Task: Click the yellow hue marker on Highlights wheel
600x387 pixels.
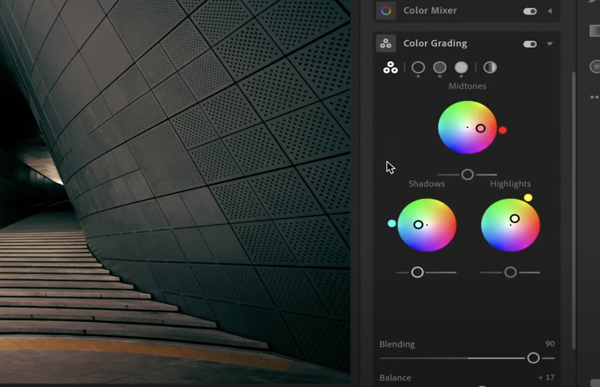Action: (x=528, y=198)
